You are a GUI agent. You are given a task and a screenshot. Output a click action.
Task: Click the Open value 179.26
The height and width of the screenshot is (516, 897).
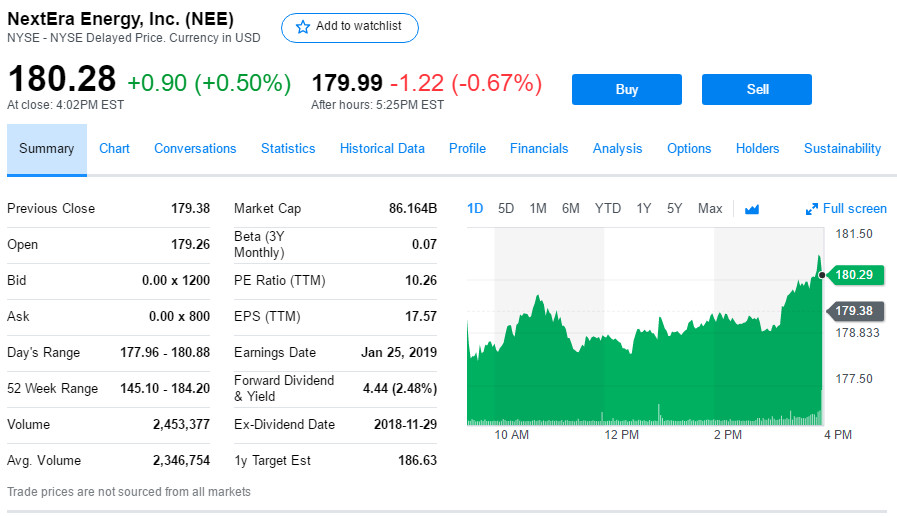[190, 245]
